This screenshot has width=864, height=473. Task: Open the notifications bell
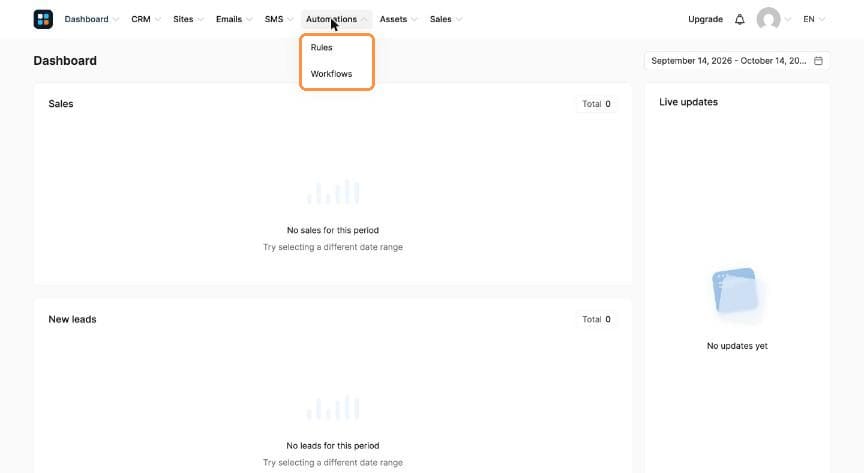pos(739,19)
